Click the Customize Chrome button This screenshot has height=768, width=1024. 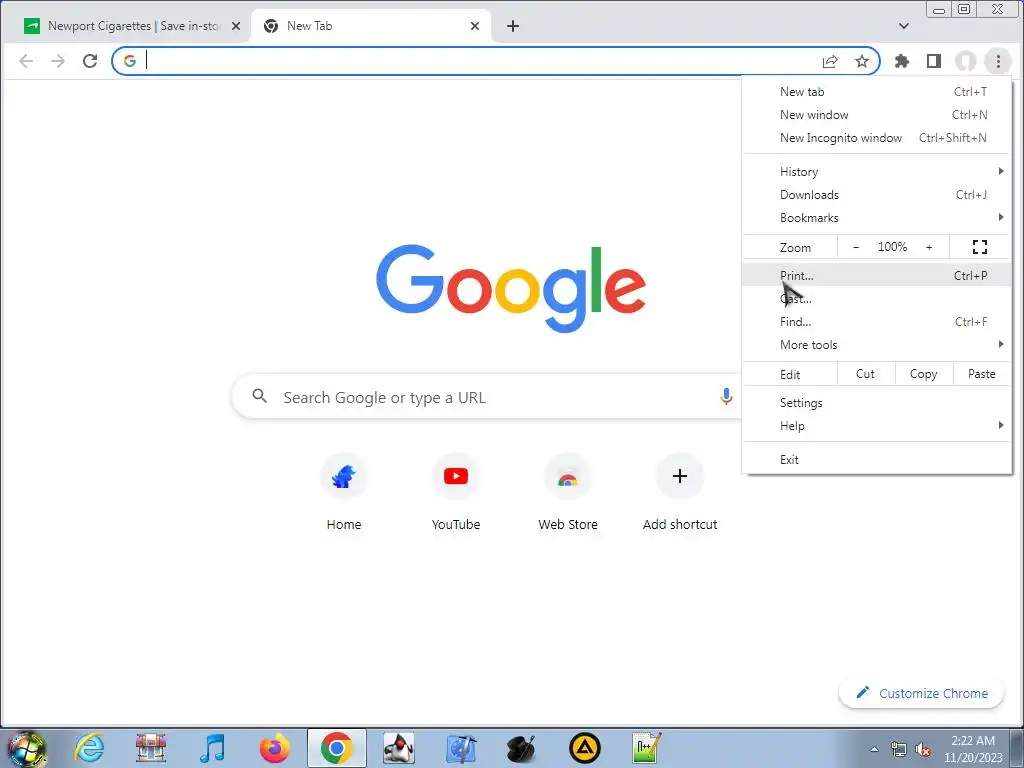(x=921, y=693)
